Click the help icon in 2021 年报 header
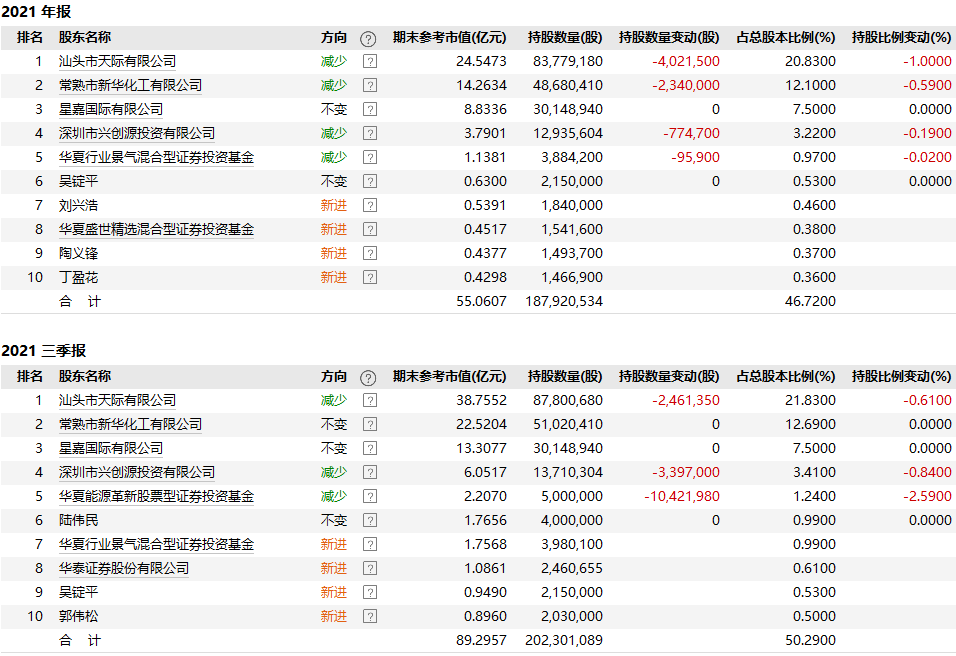This screenshot has height=656, width=956. [x=368, y=39]
